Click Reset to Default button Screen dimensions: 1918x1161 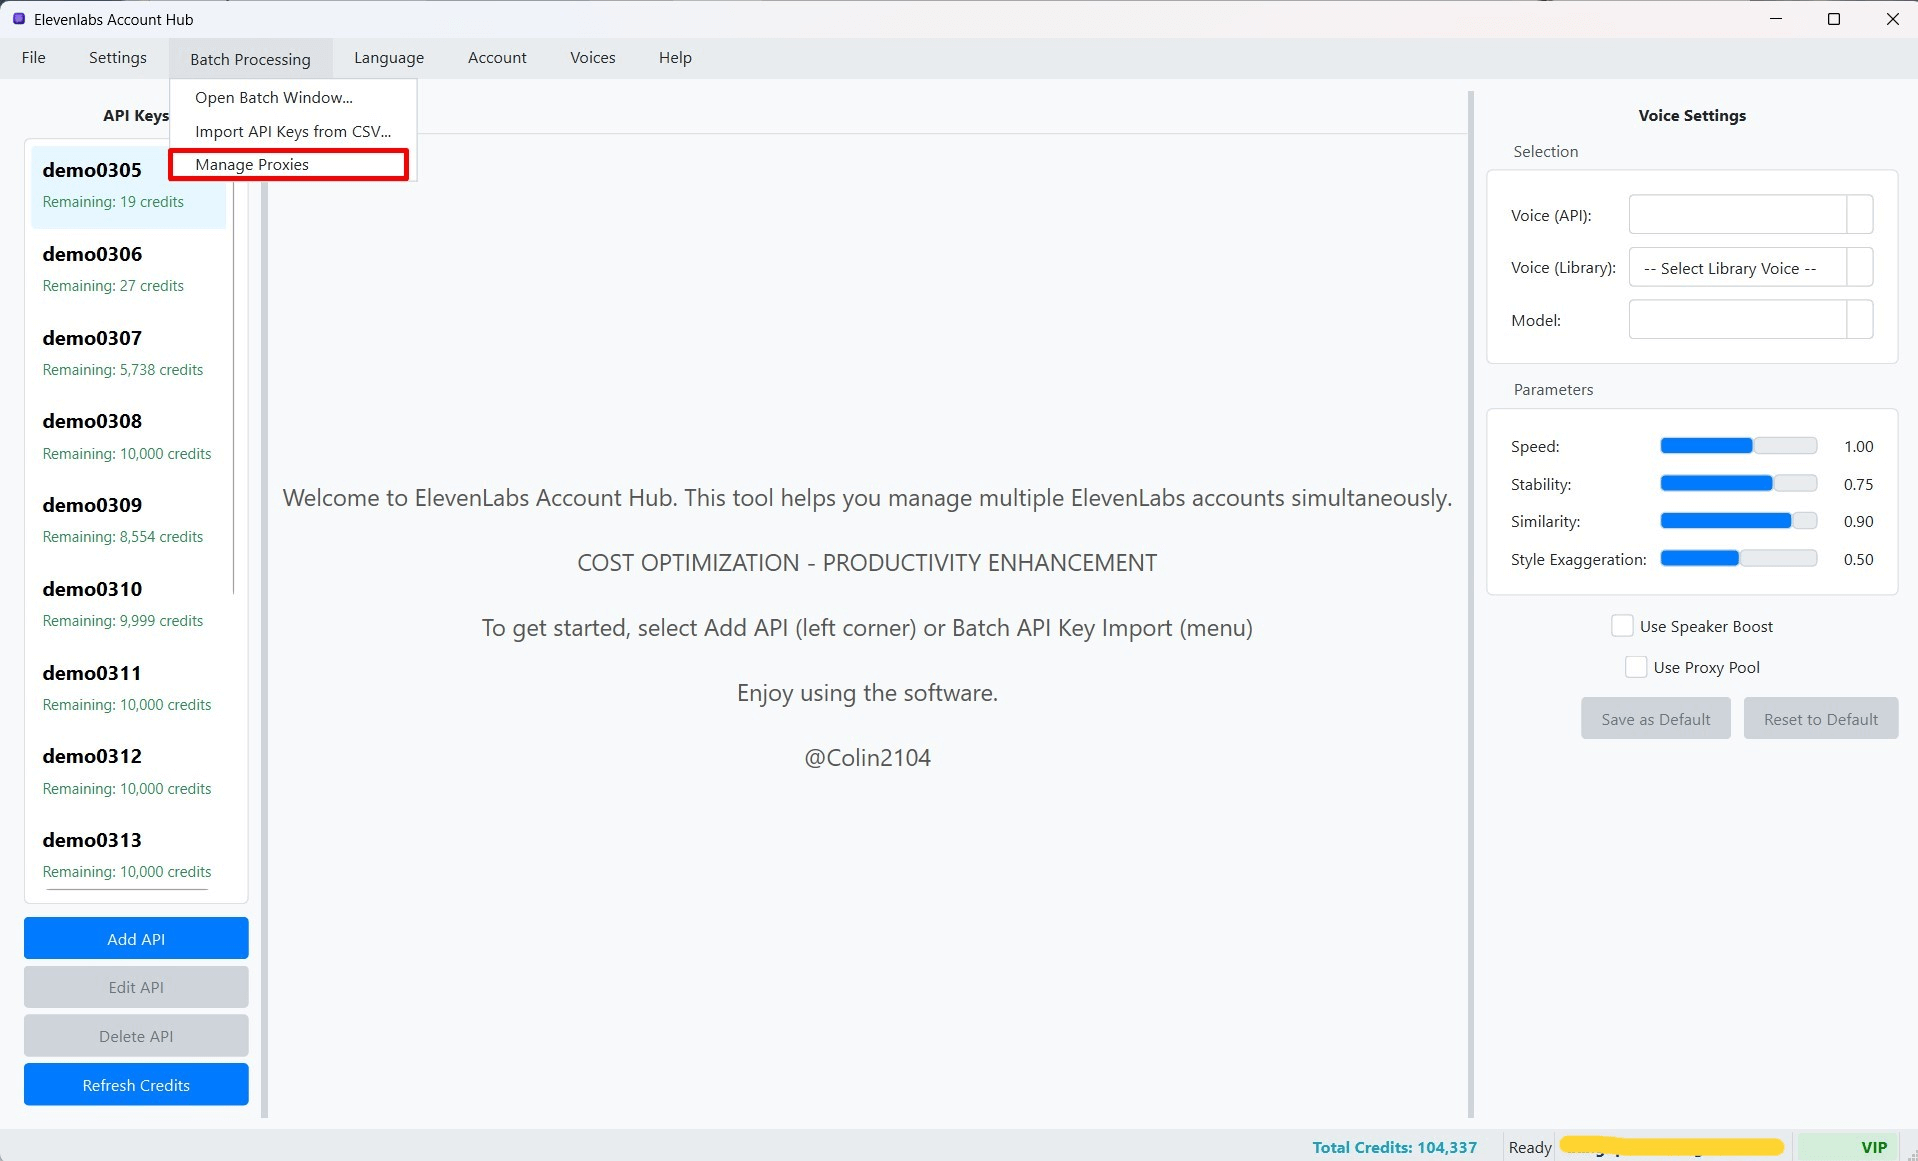[1820, 719]
